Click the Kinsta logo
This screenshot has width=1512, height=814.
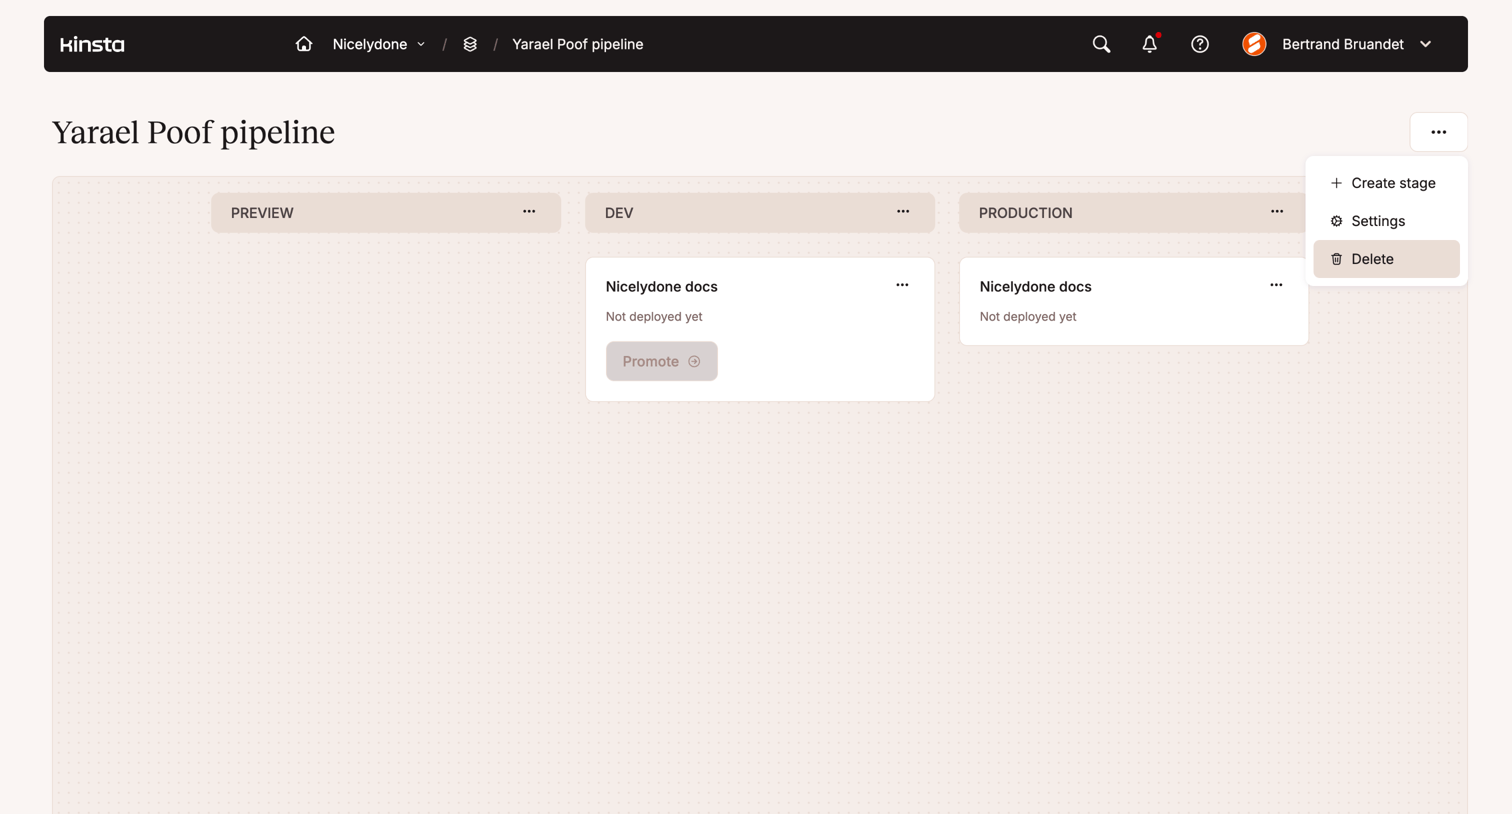[x=92, y=44]
